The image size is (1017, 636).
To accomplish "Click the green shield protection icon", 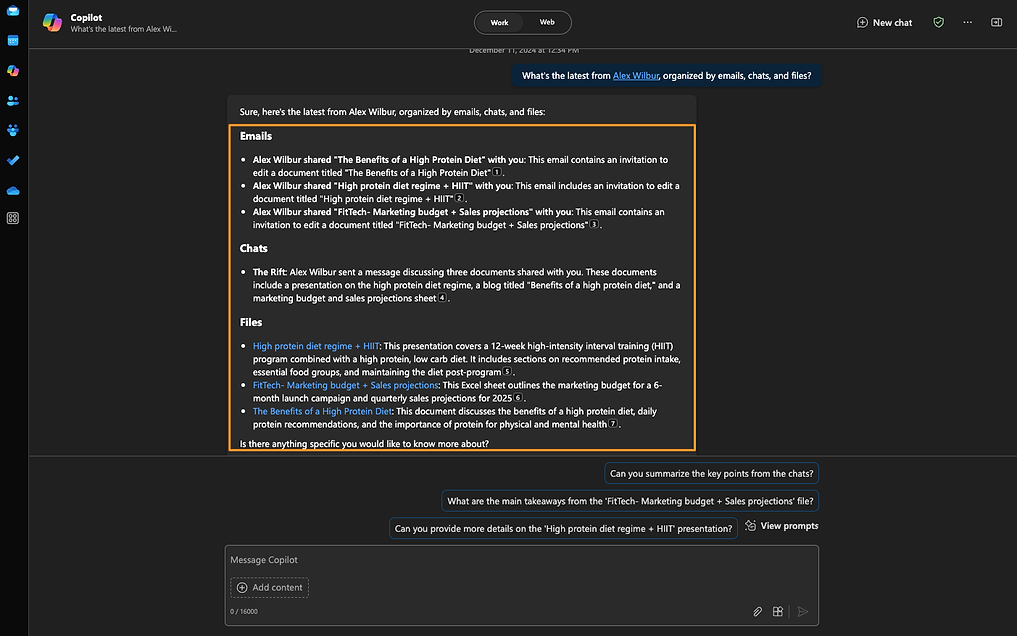I will pos(939,22).
